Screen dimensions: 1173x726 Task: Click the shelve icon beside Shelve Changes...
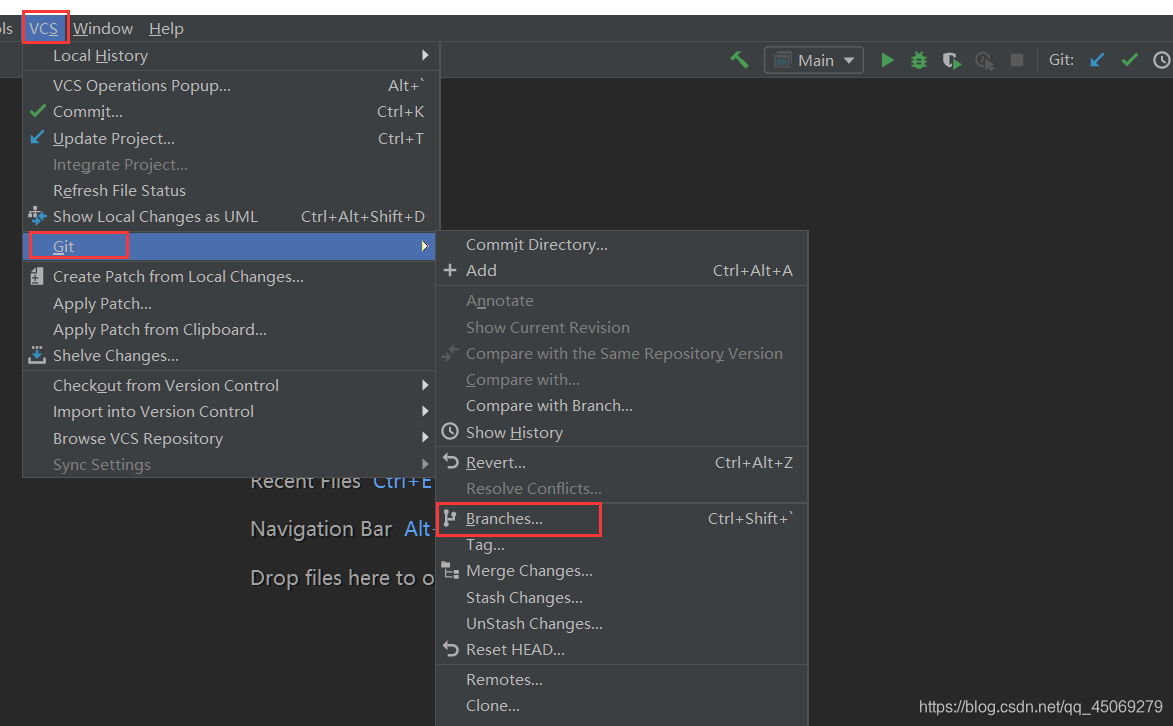(x=37, y=355)
